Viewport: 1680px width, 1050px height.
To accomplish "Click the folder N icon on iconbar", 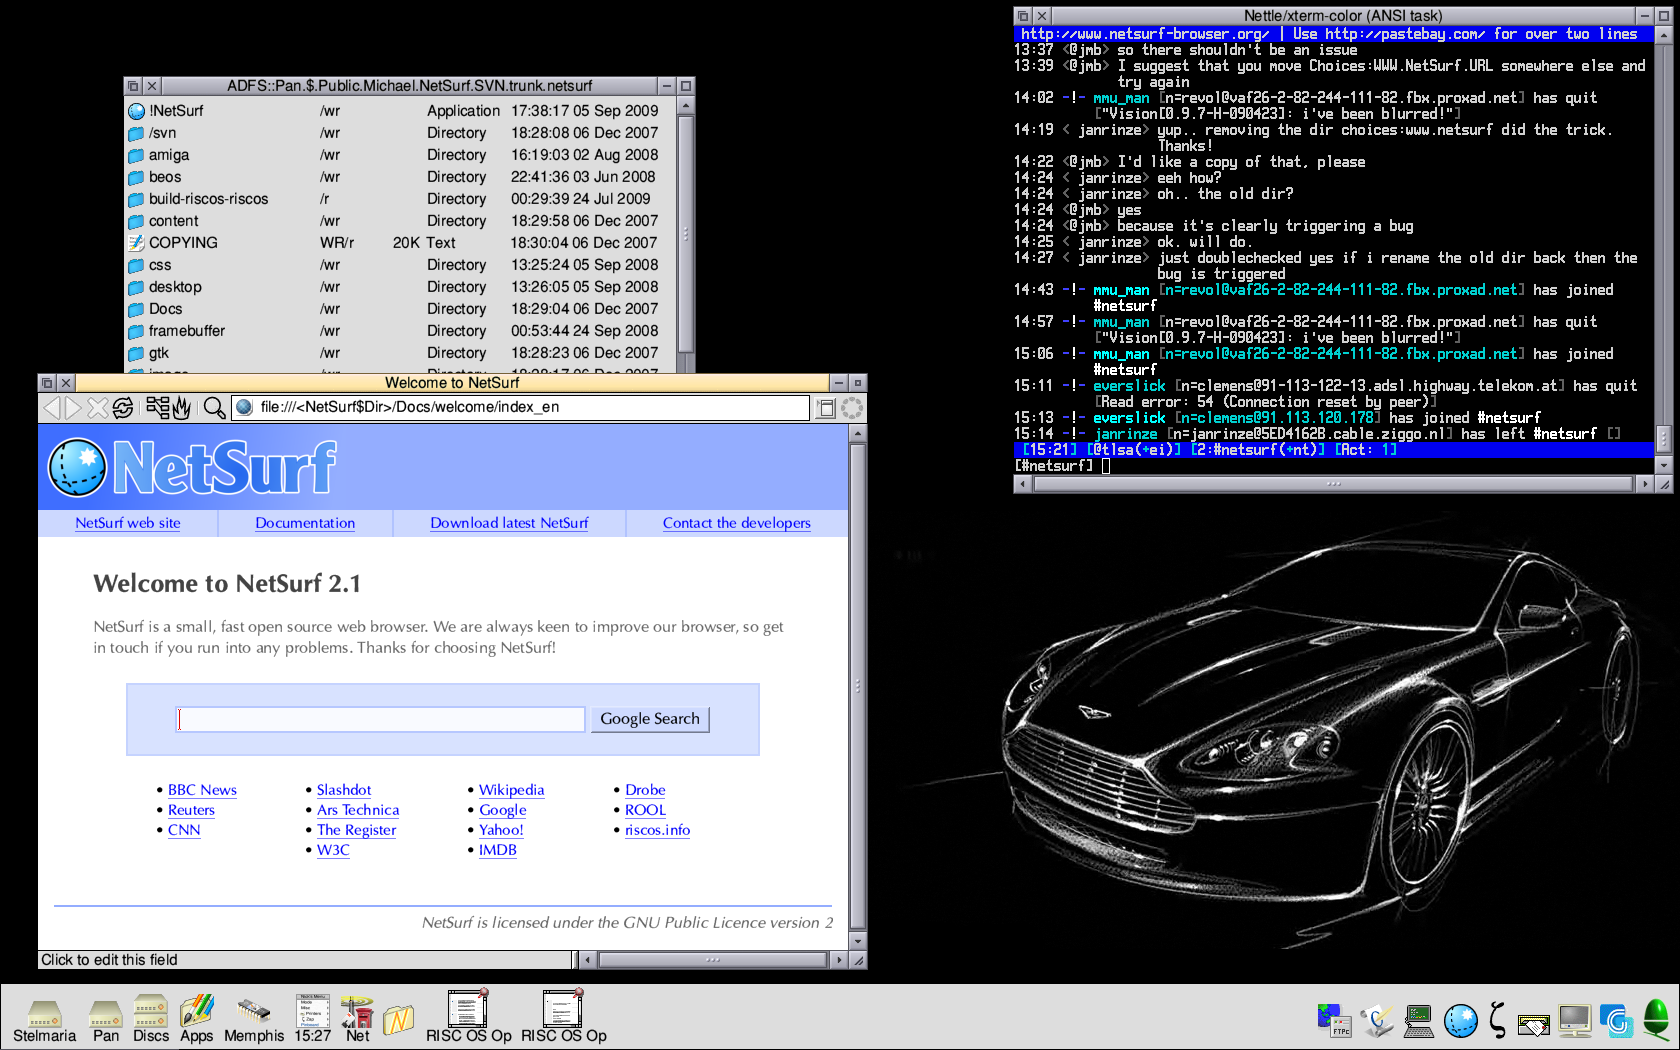I will (x=398, y=1020).
